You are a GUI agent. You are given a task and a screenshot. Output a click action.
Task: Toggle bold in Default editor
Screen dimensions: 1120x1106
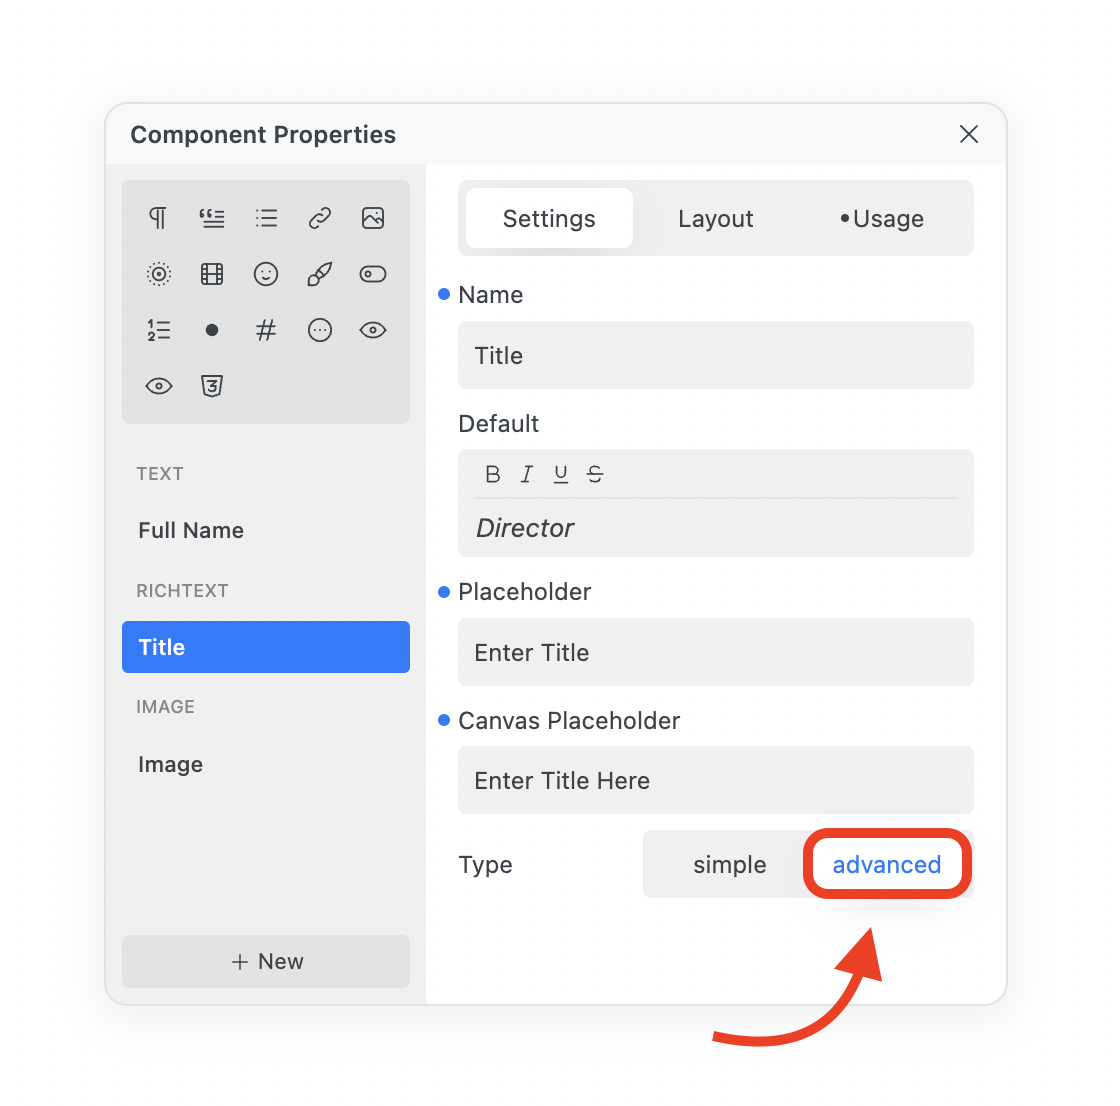pyautogui.click(x=492, y=474)
